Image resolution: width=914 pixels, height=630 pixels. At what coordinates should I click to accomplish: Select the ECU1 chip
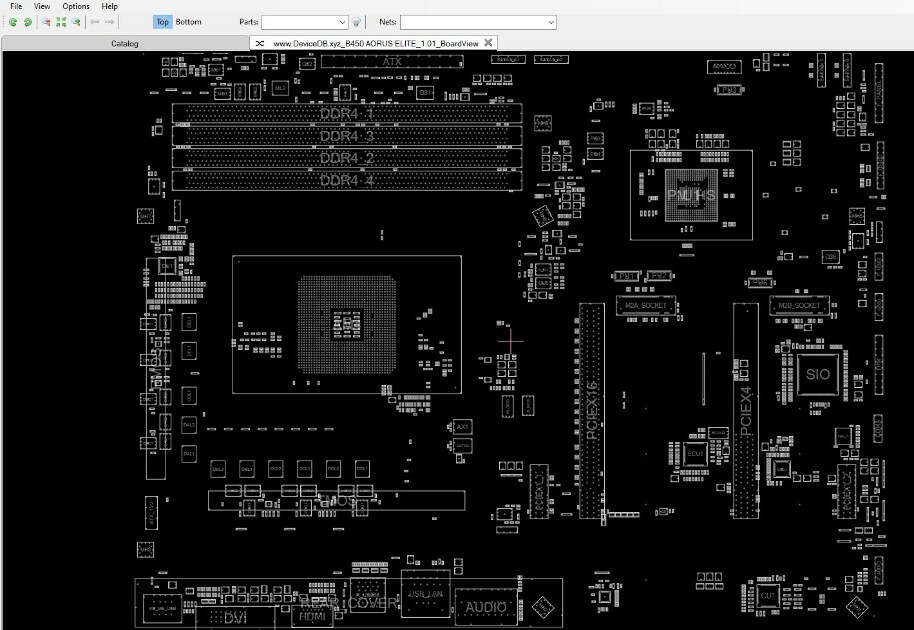(x=695, y=453)
